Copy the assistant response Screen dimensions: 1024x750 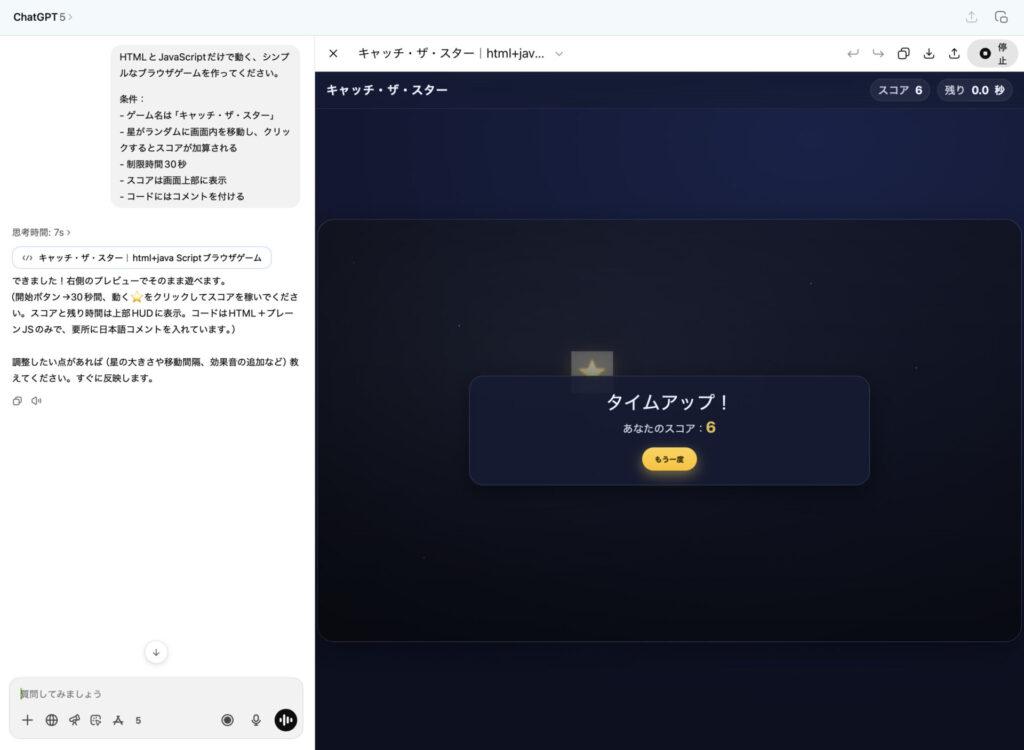click(x=18, y=401)
